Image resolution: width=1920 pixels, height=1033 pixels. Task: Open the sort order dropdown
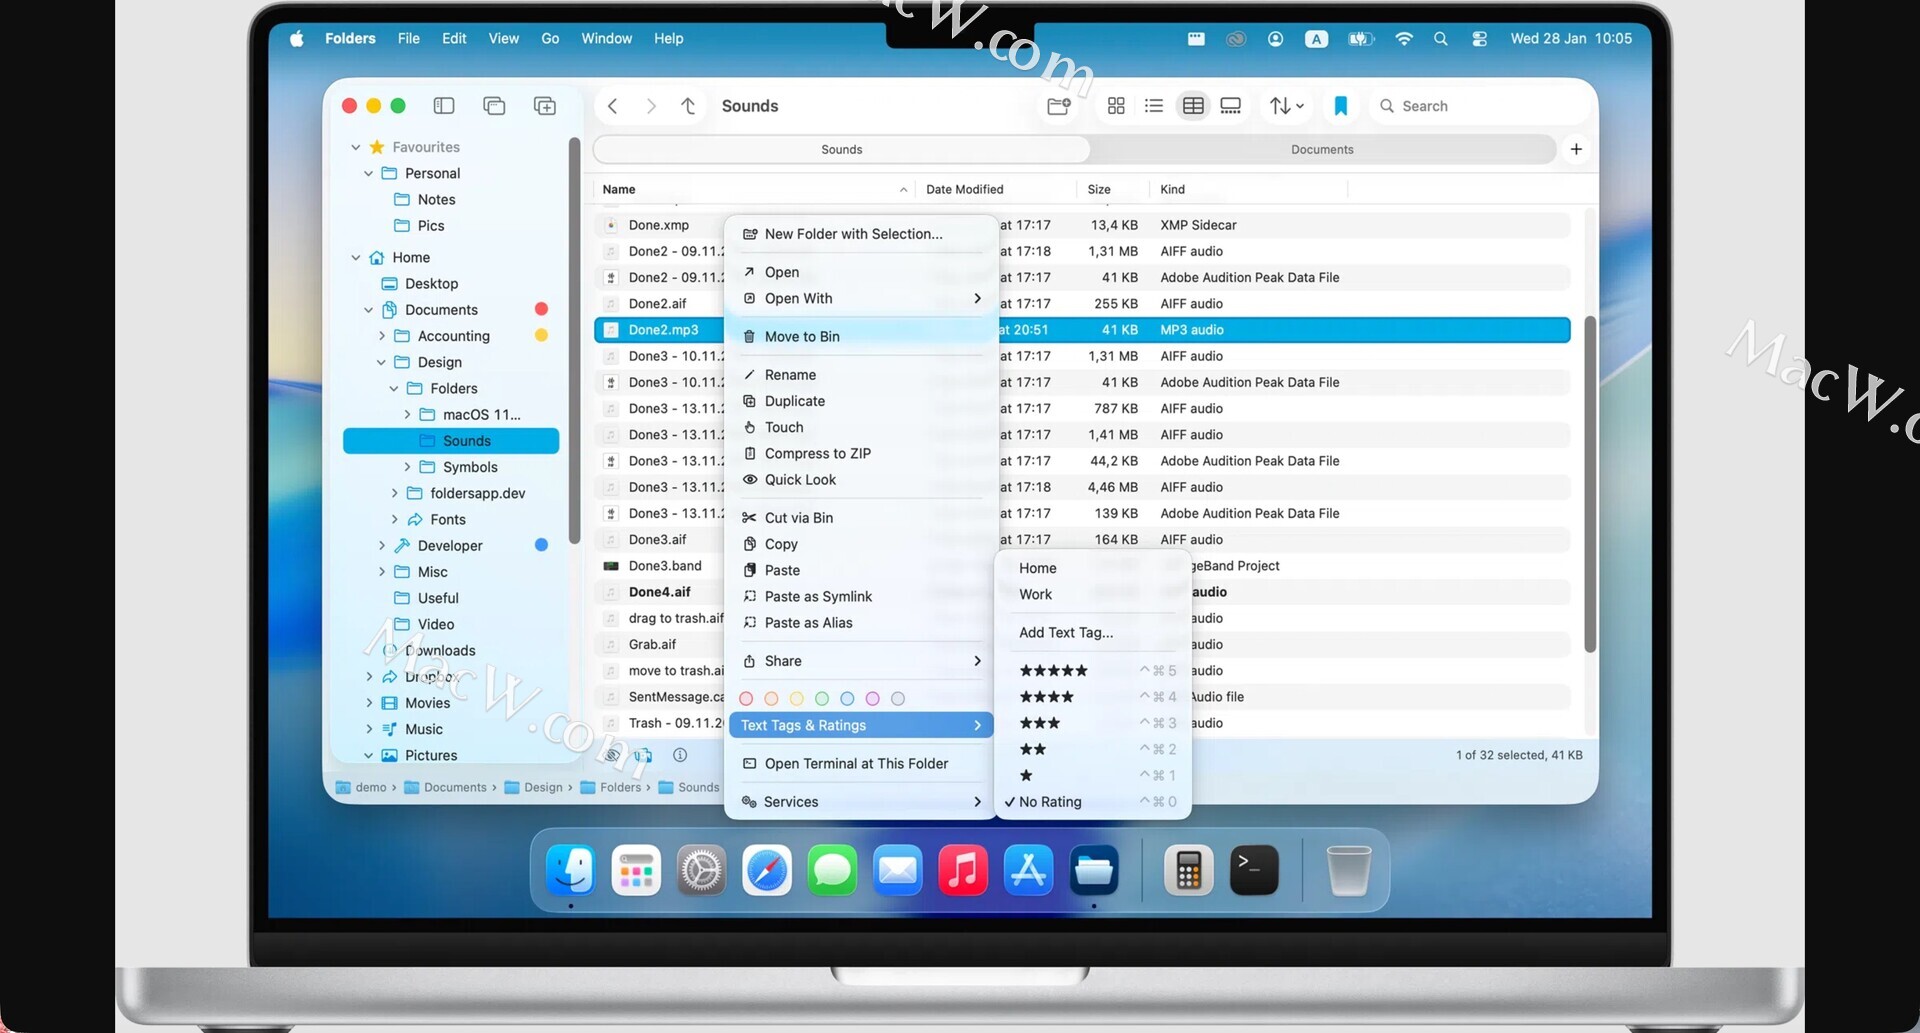(x=1286, y=106)
